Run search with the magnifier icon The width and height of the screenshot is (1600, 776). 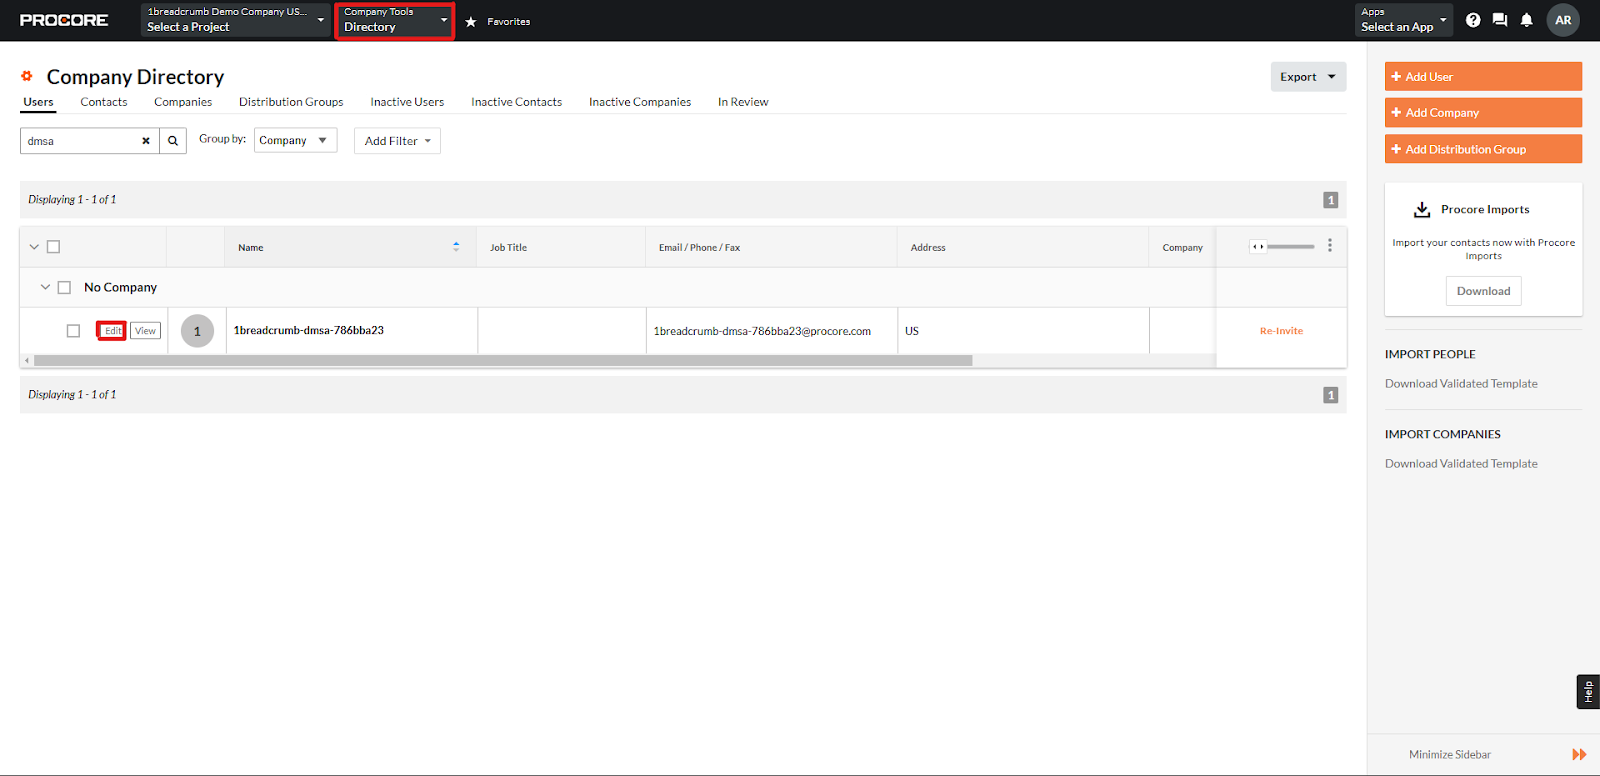point(173,141)
